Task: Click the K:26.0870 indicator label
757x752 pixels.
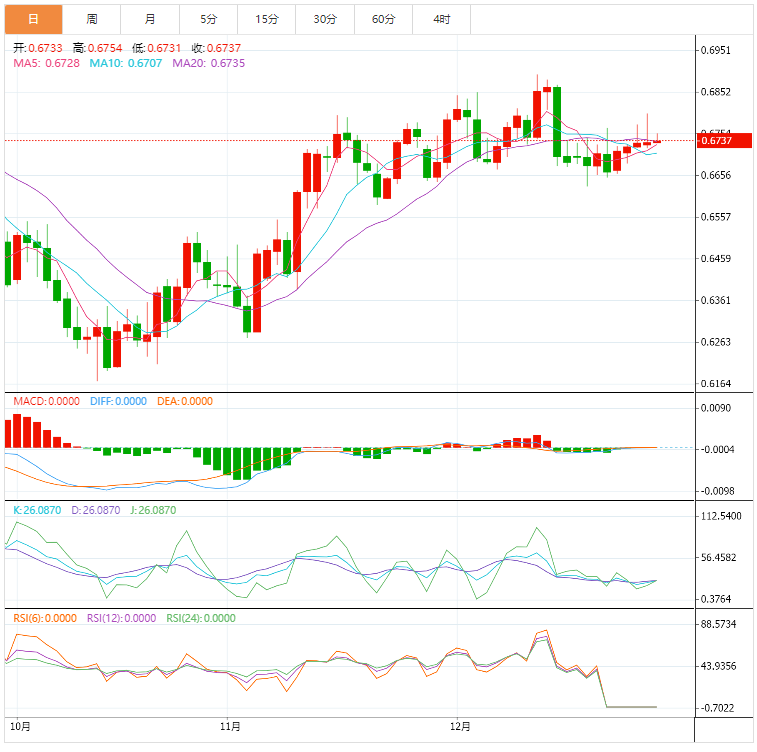Action: [37, 510]
